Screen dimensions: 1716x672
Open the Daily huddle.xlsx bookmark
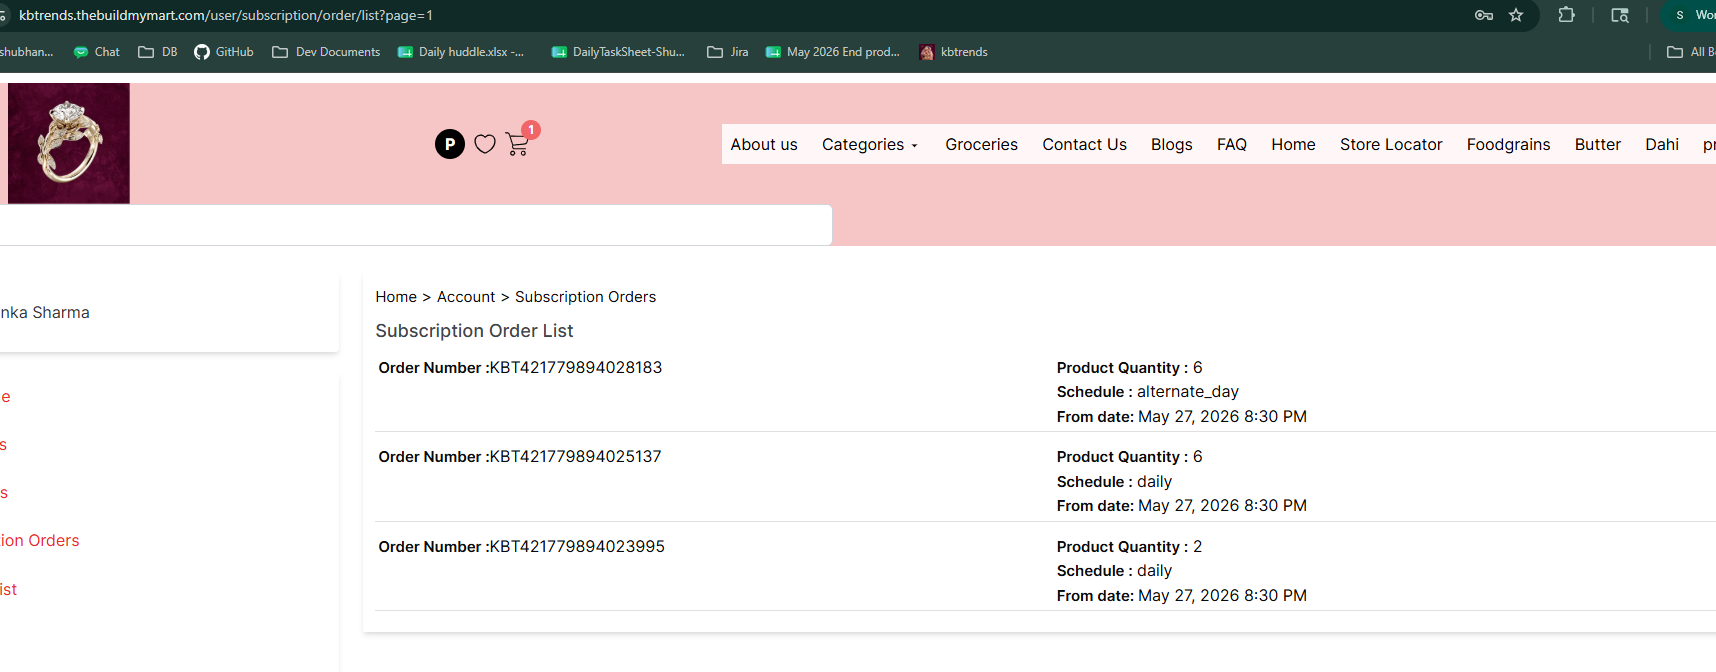tap(461, 52)
